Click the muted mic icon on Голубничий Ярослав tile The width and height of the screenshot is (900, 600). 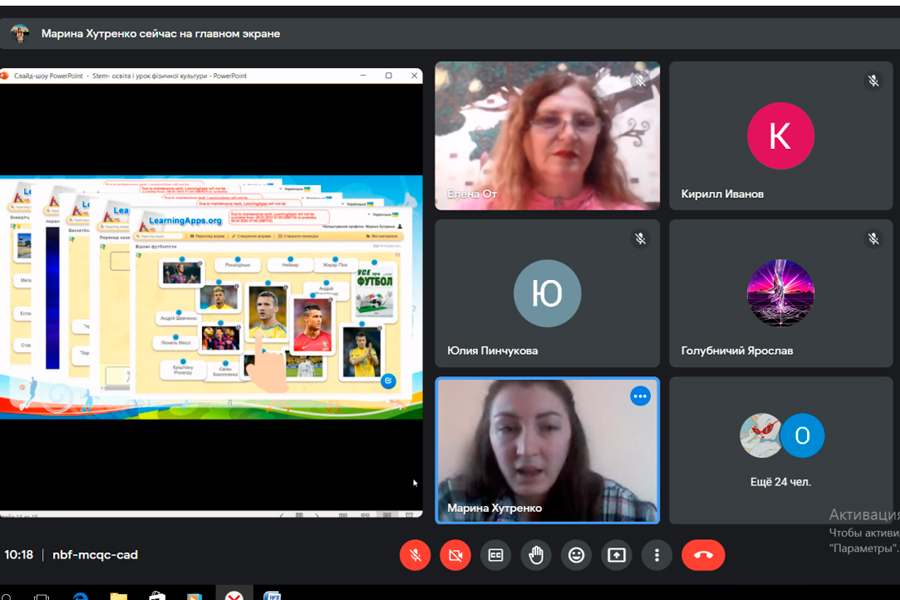tap(873, 238)
